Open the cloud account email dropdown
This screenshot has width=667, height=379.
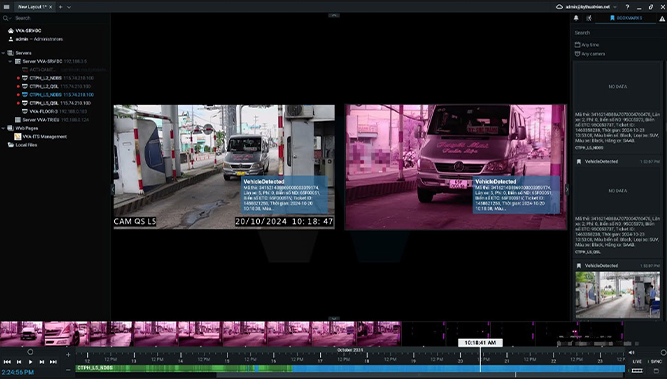click(590, 7)
